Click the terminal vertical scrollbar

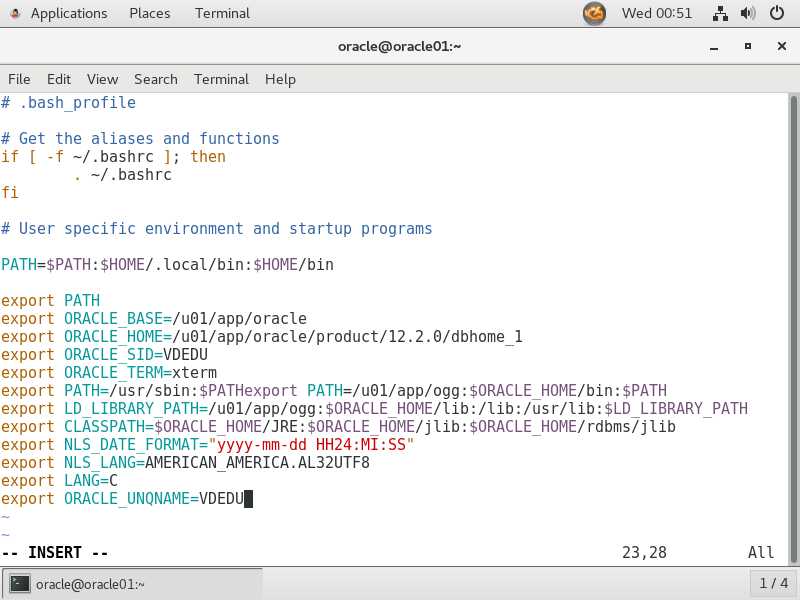click(793, 329)
